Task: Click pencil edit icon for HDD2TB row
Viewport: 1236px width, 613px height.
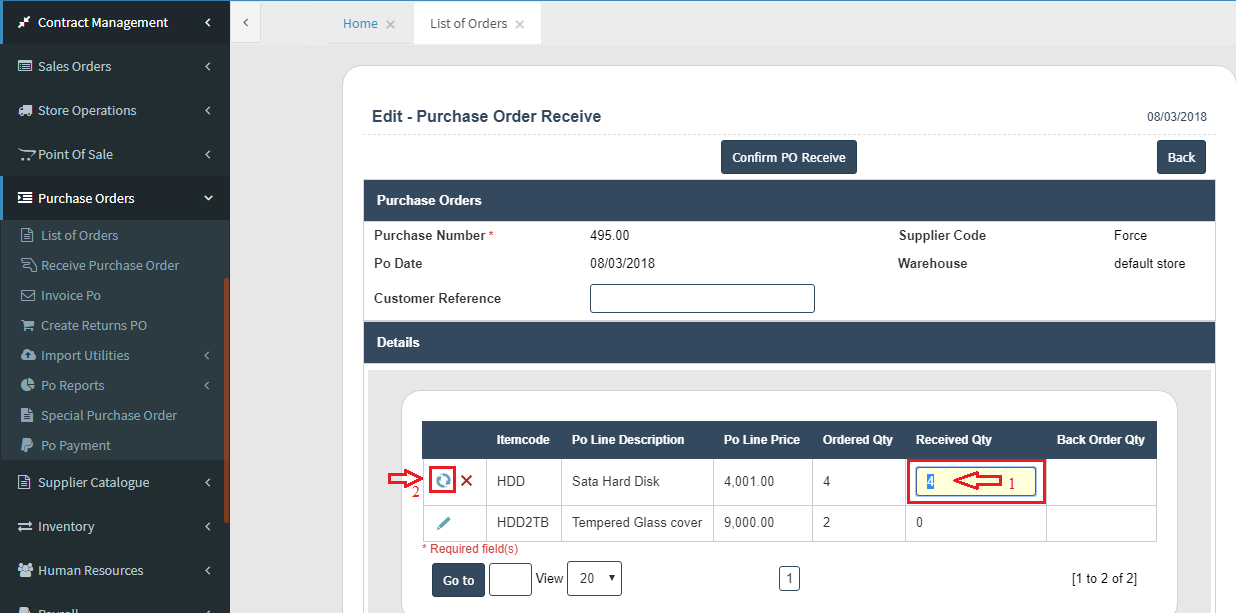Action: pos(444,523)
